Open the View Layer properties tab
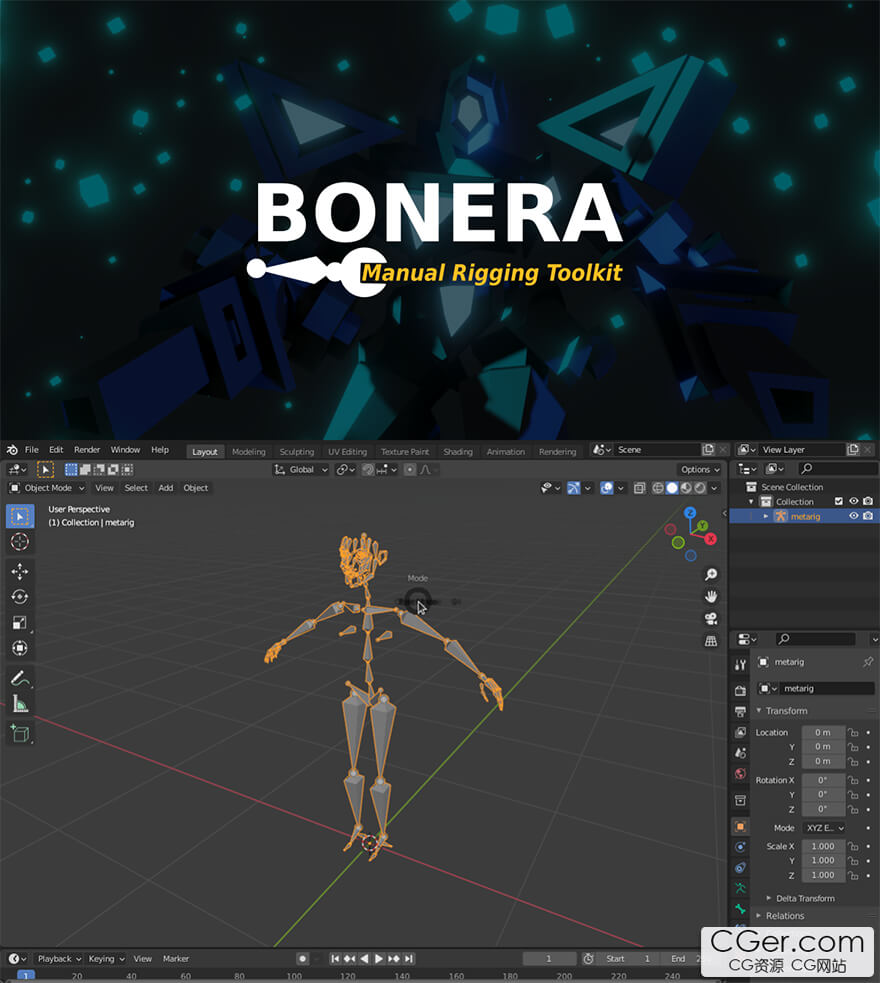880x983 pixels. click(740, 732)
